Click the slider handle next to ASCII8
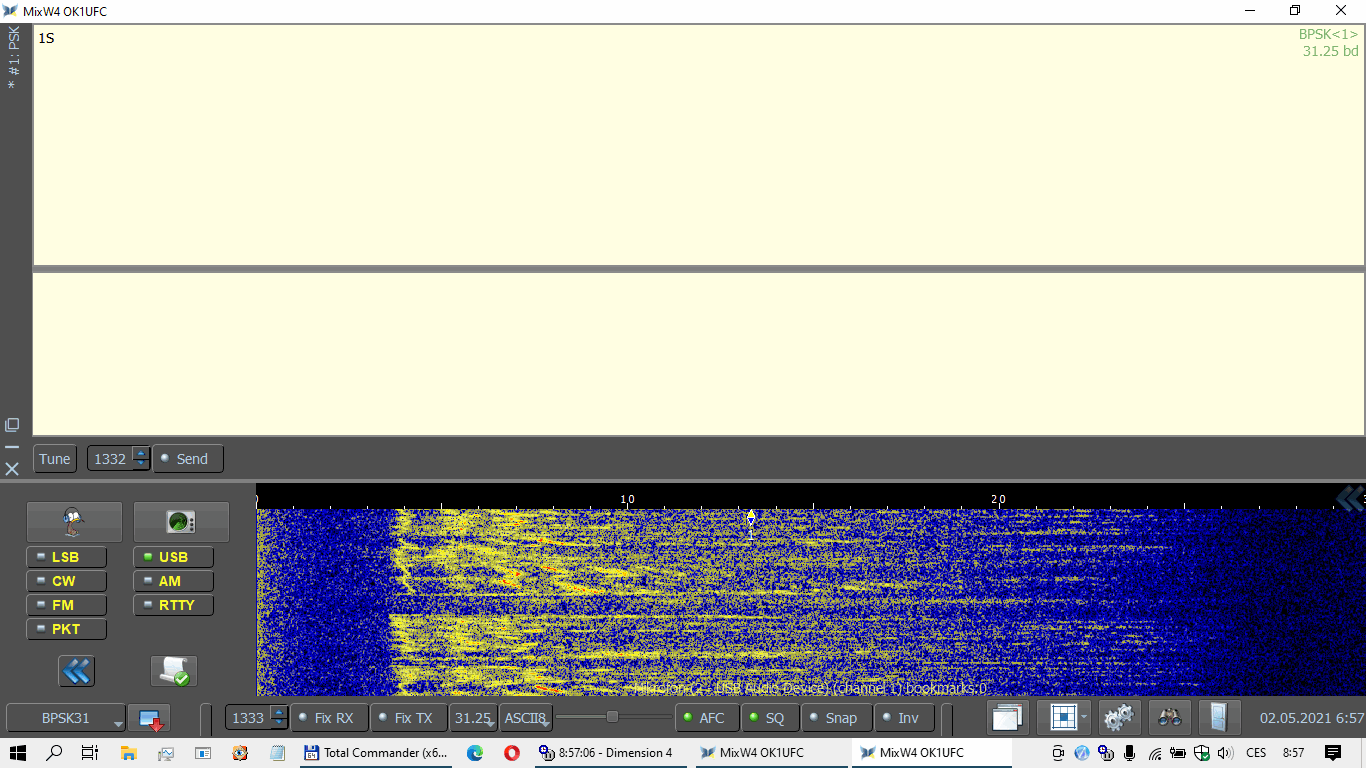 612,717
